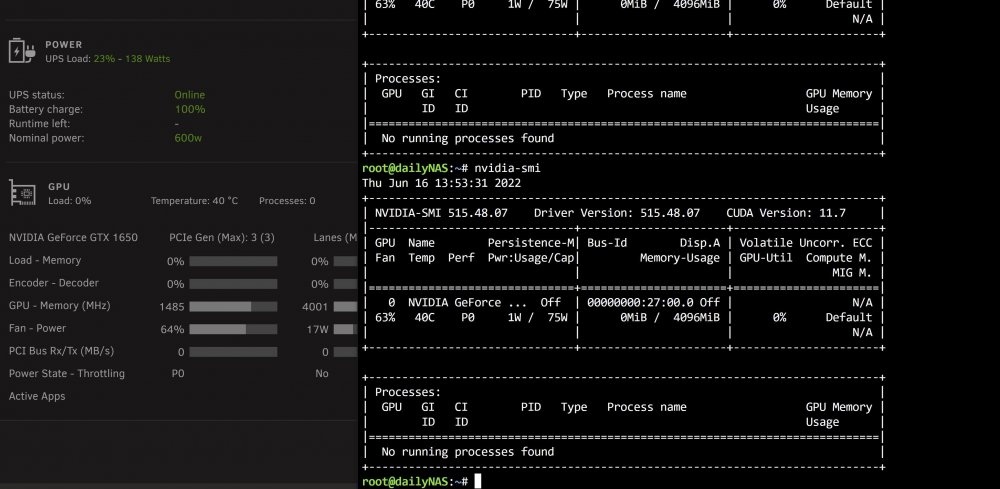Click 'Processes: 0' in GPU panel
Screen dimensions: 1000x489
click(x=287, y=201)
